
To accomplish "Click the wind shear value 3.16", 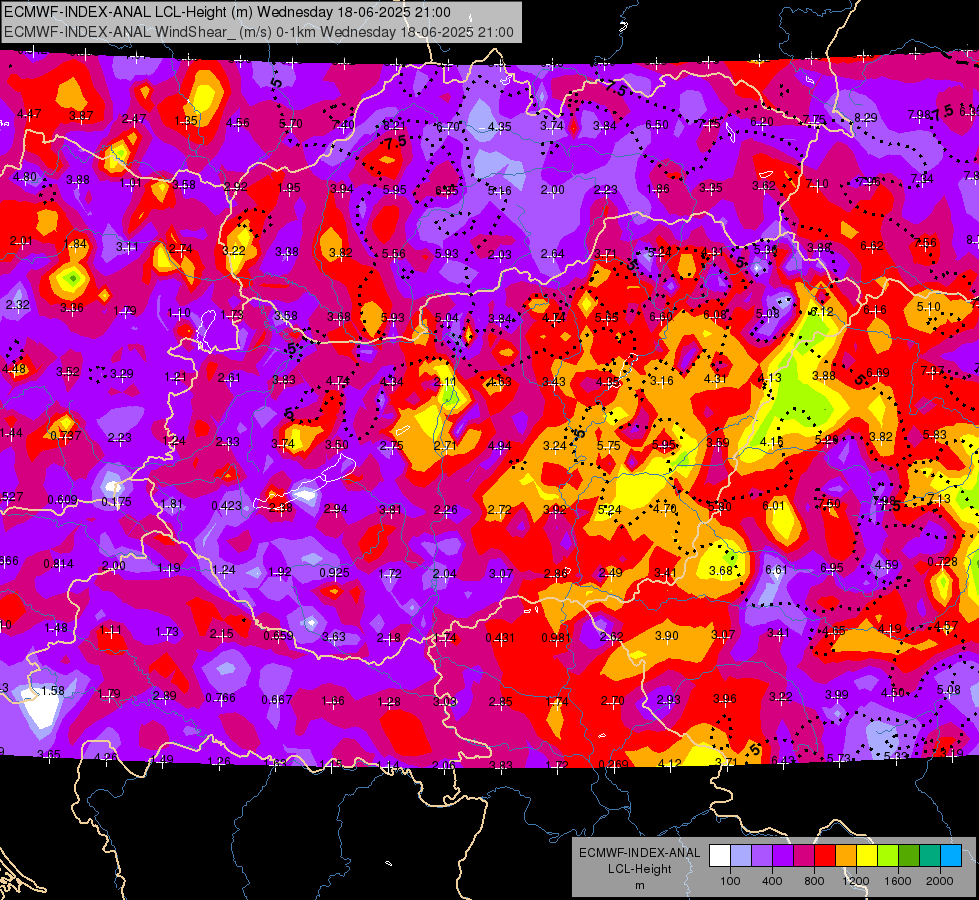I will (661, 380).
